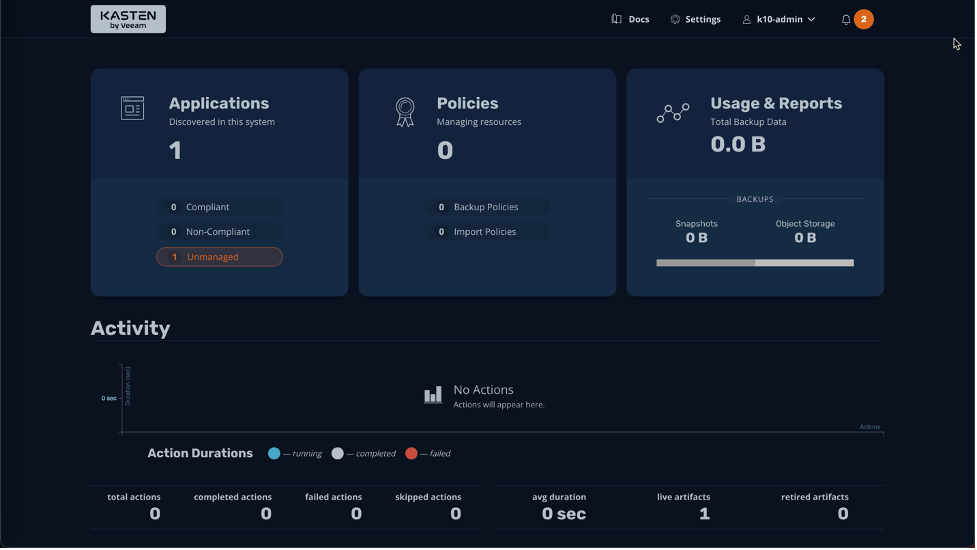Click the applications count 1
The width and height of the screenshot is (977, 550).
176,151
